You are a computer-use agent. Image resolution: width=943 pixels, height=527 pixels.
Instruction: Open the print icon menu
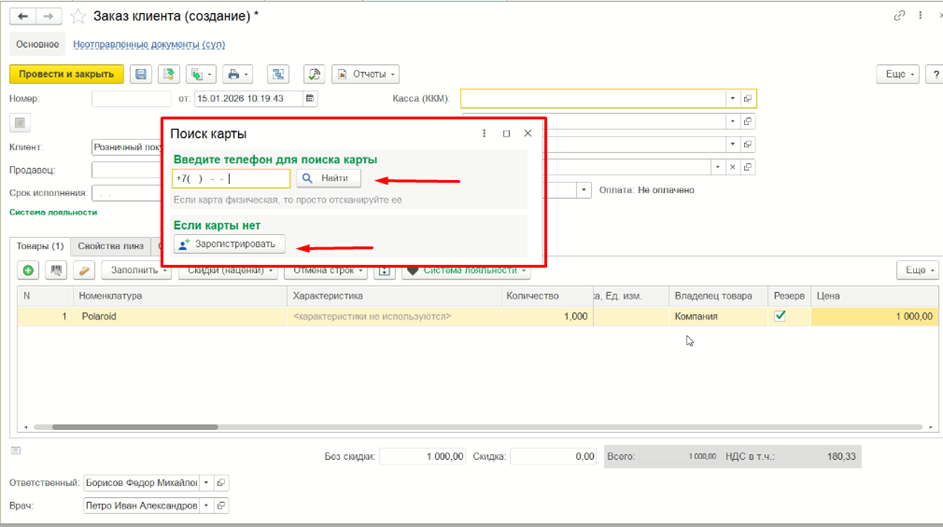238,74
